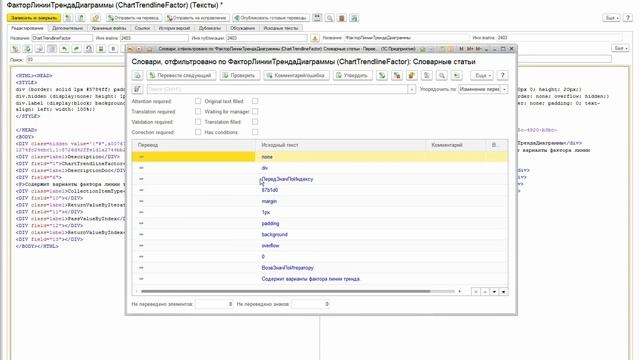640x360 pixels.
Task: Click the icon right of the dialog magnifier
Action: [x=456, y=76]
